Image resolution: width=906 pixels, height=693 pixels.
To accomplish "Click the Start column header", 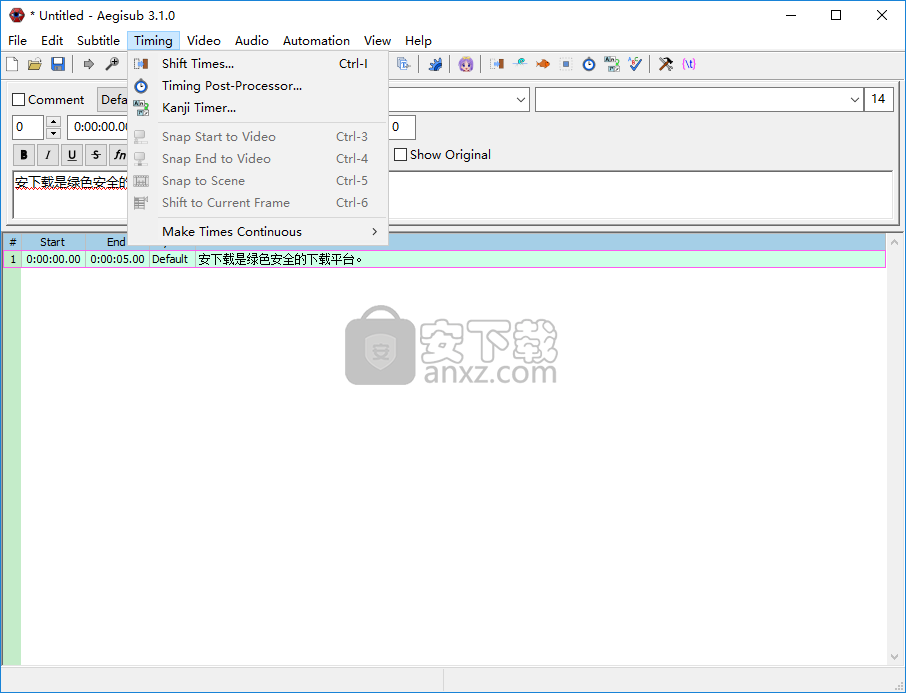I will (x=53, y=242).
